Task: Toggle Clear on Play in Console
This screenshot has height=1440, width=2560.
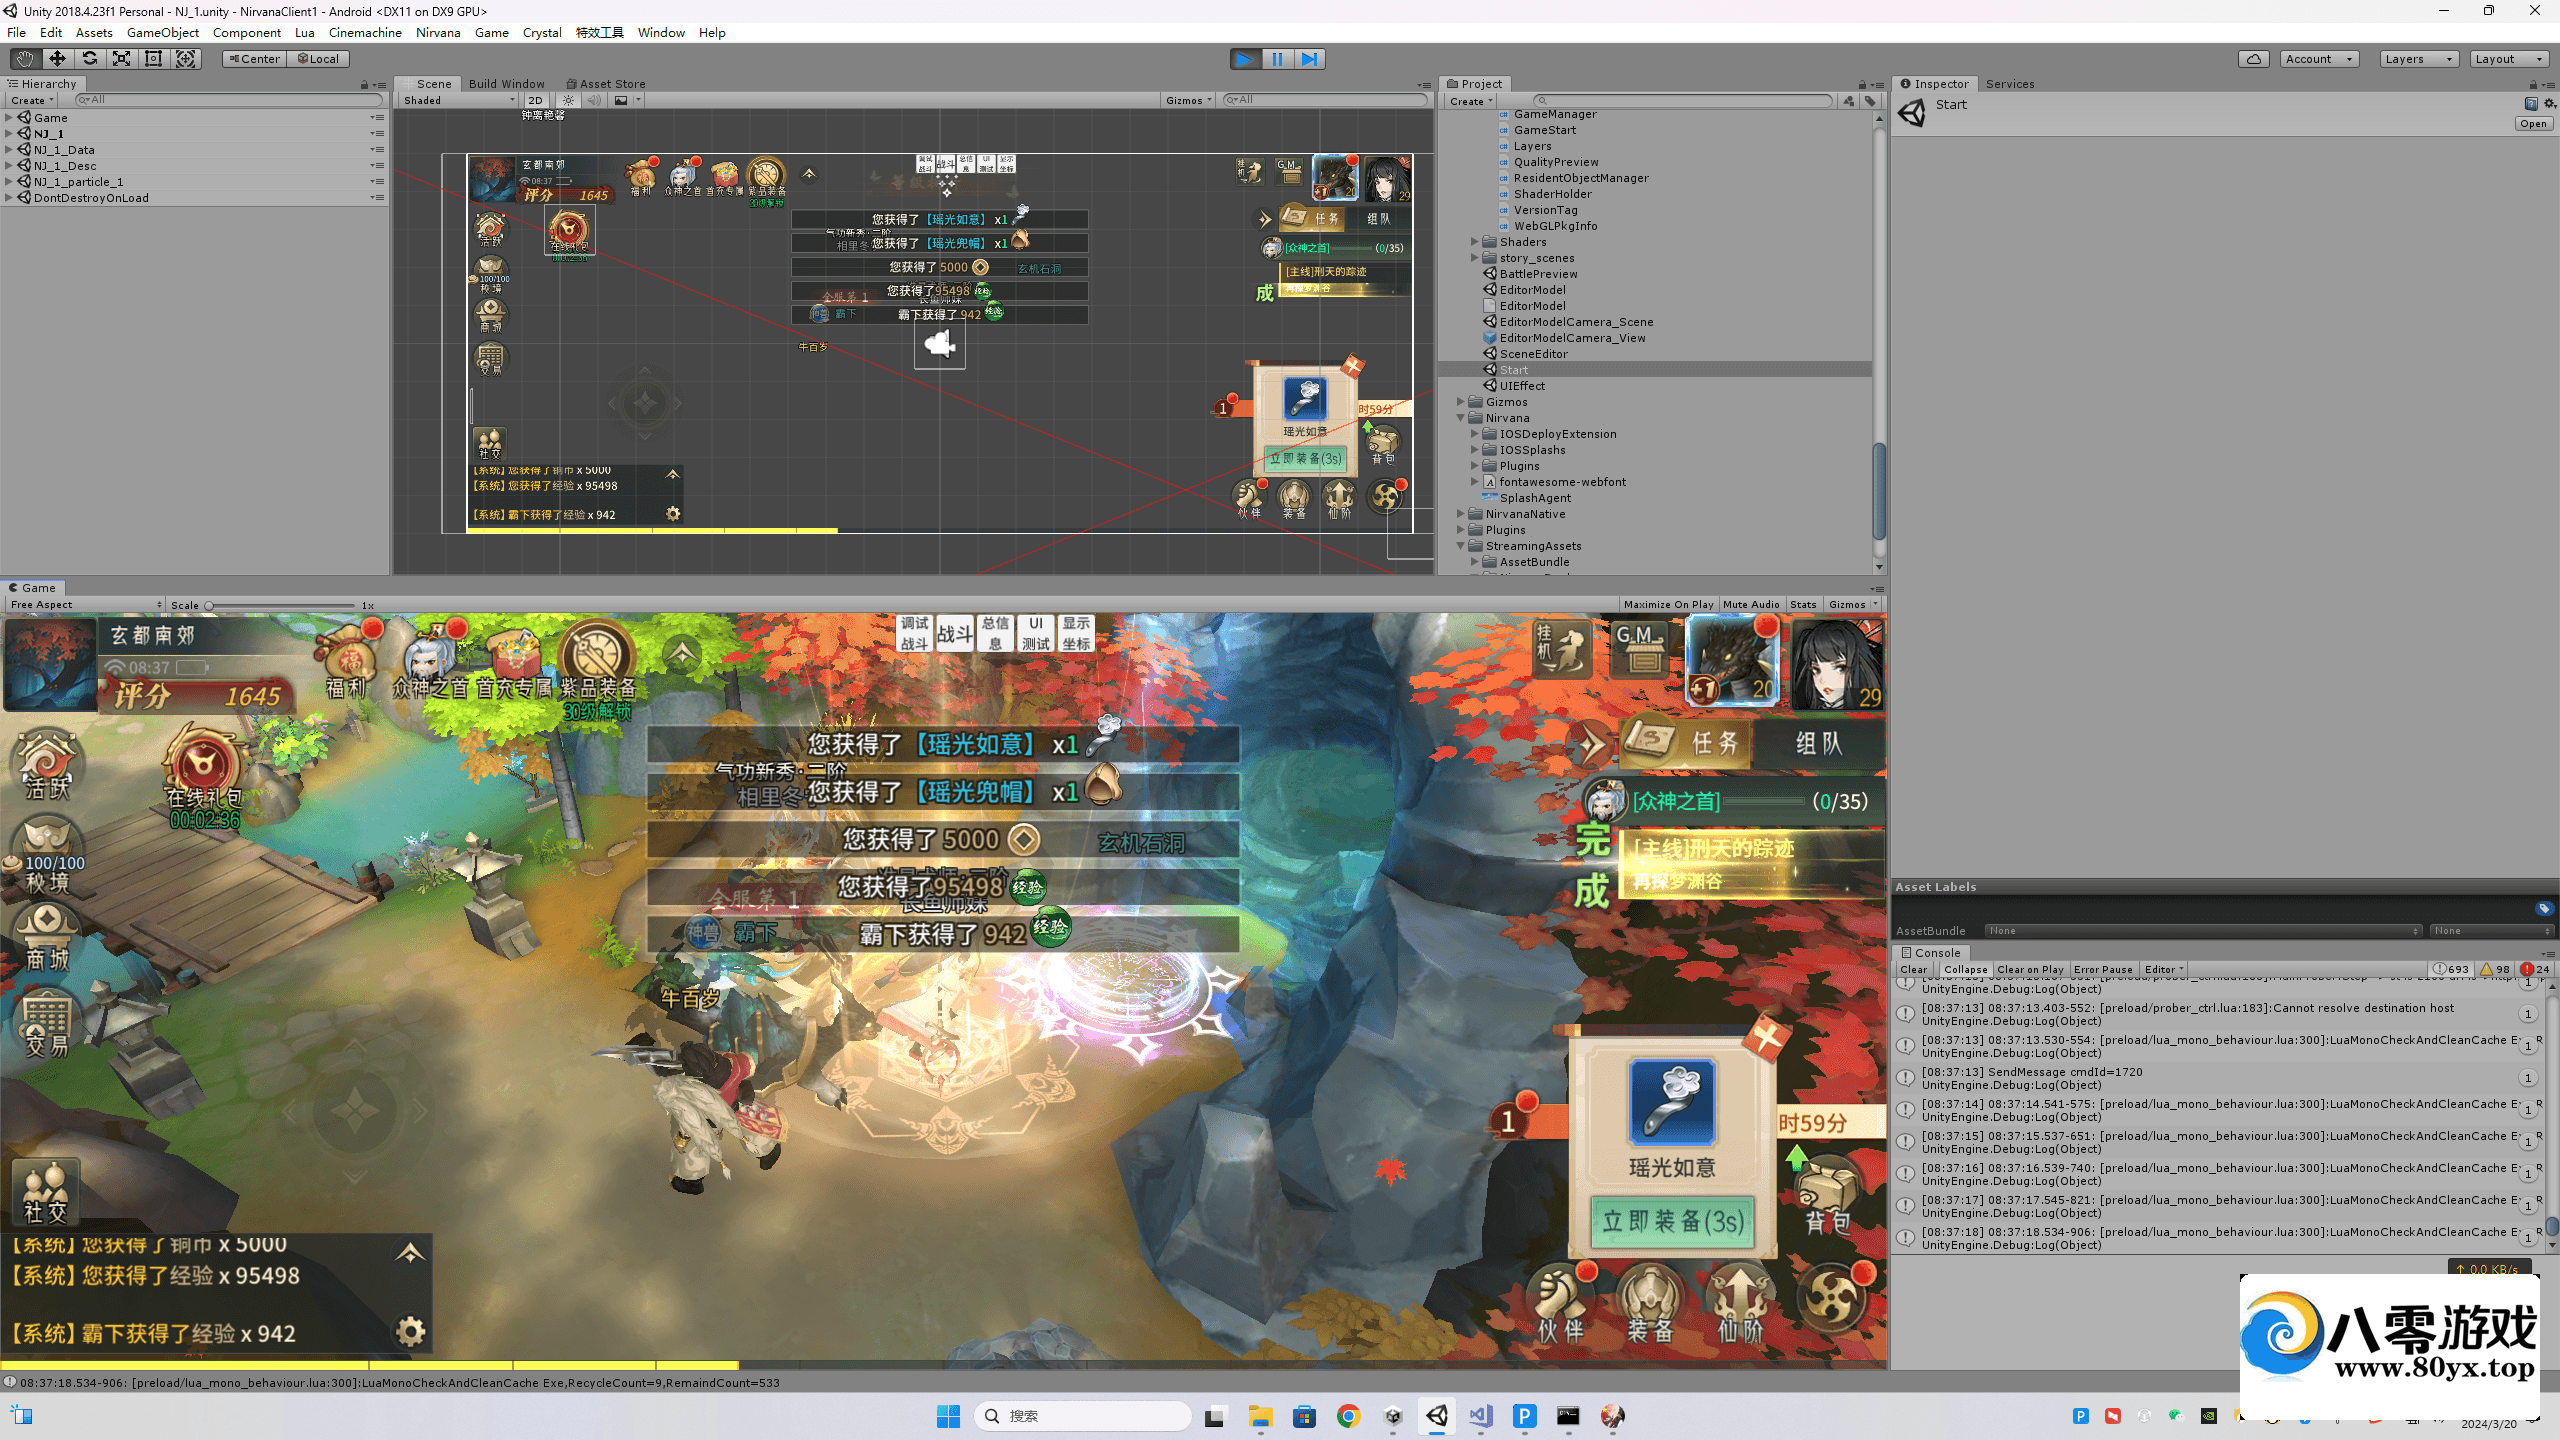Action: (x=2030, y=970)
